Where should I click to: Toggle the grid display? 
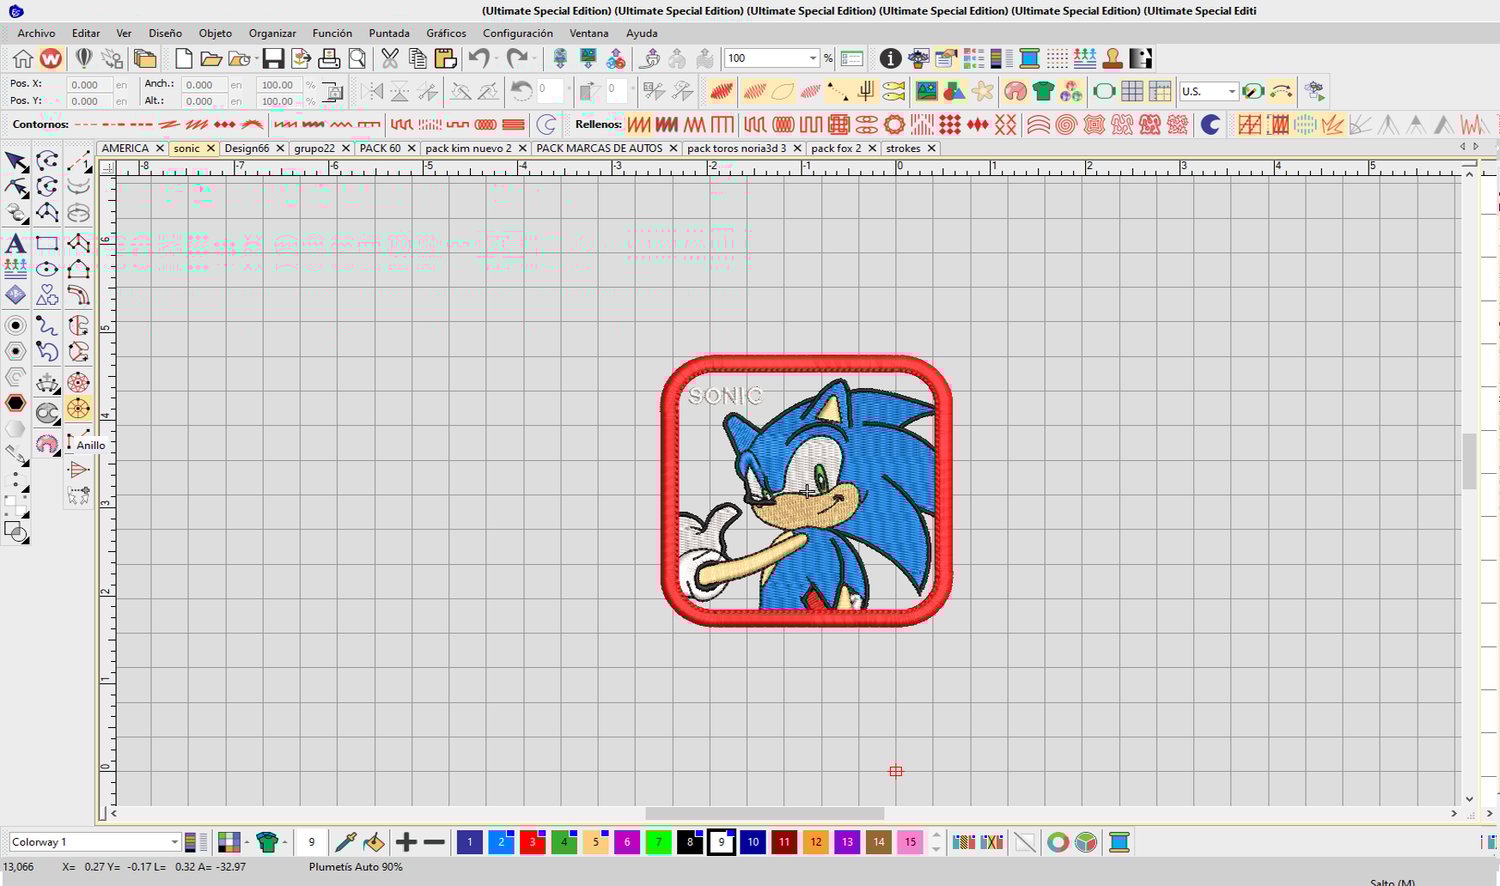coord(1132,91)
